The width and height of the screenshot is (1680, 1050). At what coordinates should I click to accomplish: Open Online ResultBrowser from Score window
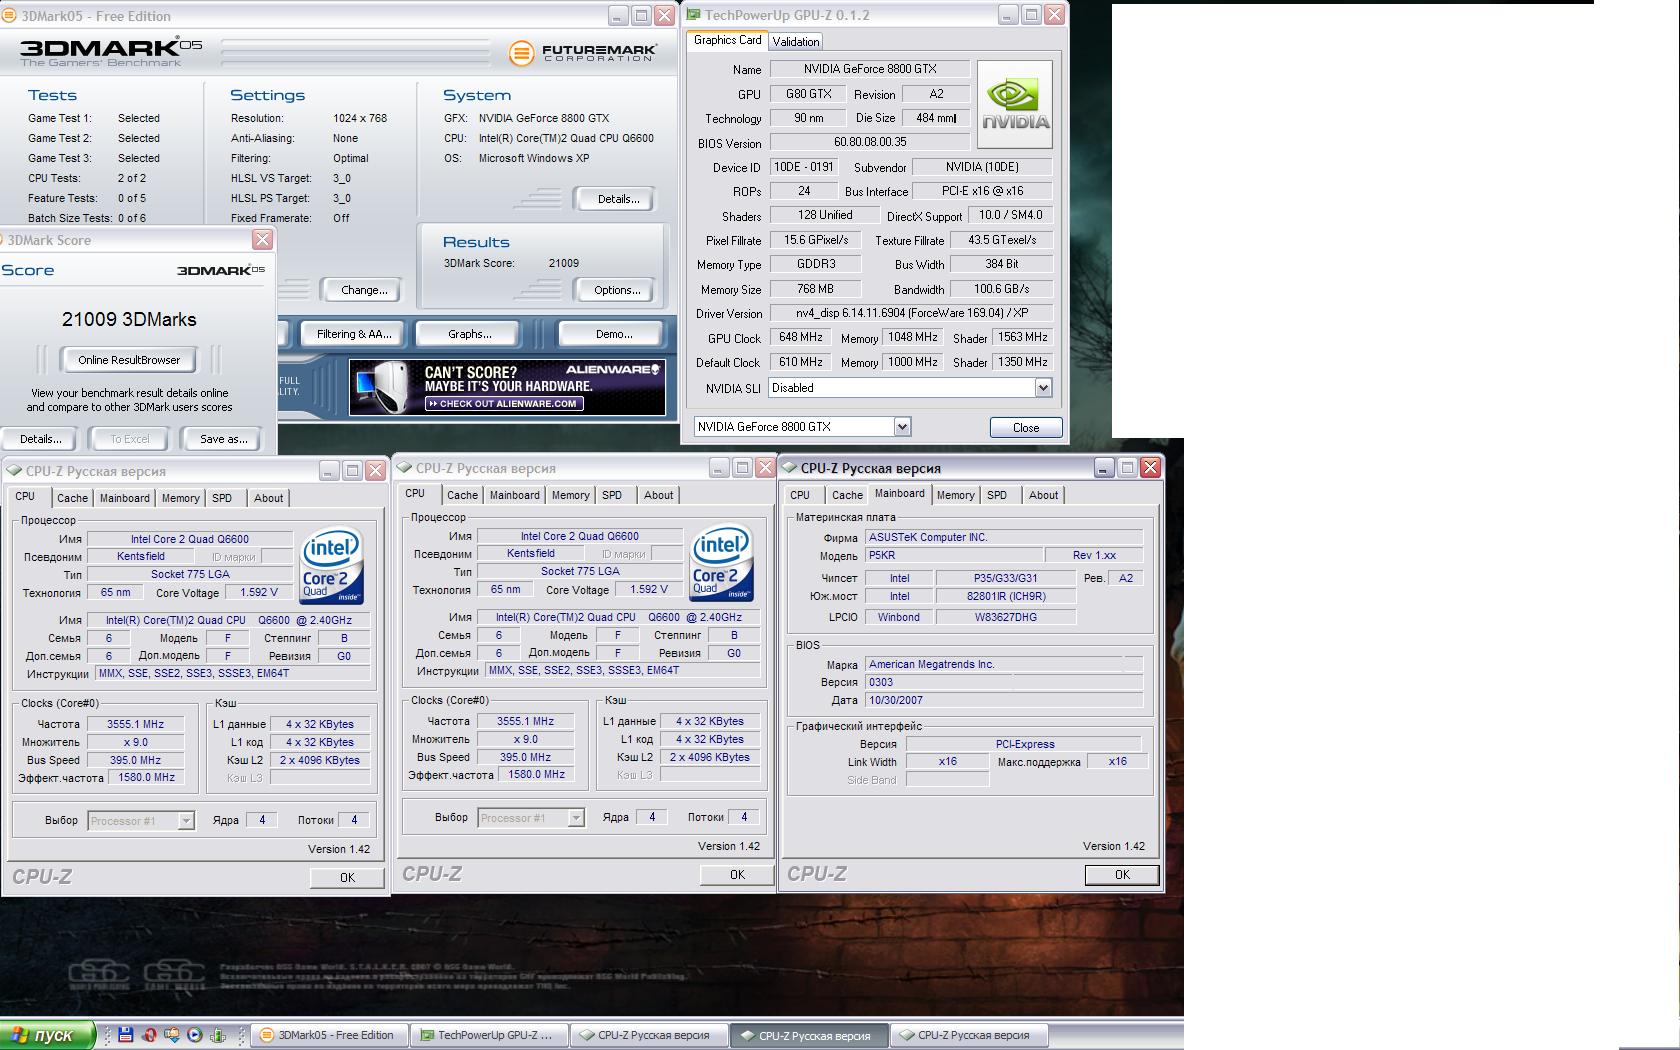(129, 360)
